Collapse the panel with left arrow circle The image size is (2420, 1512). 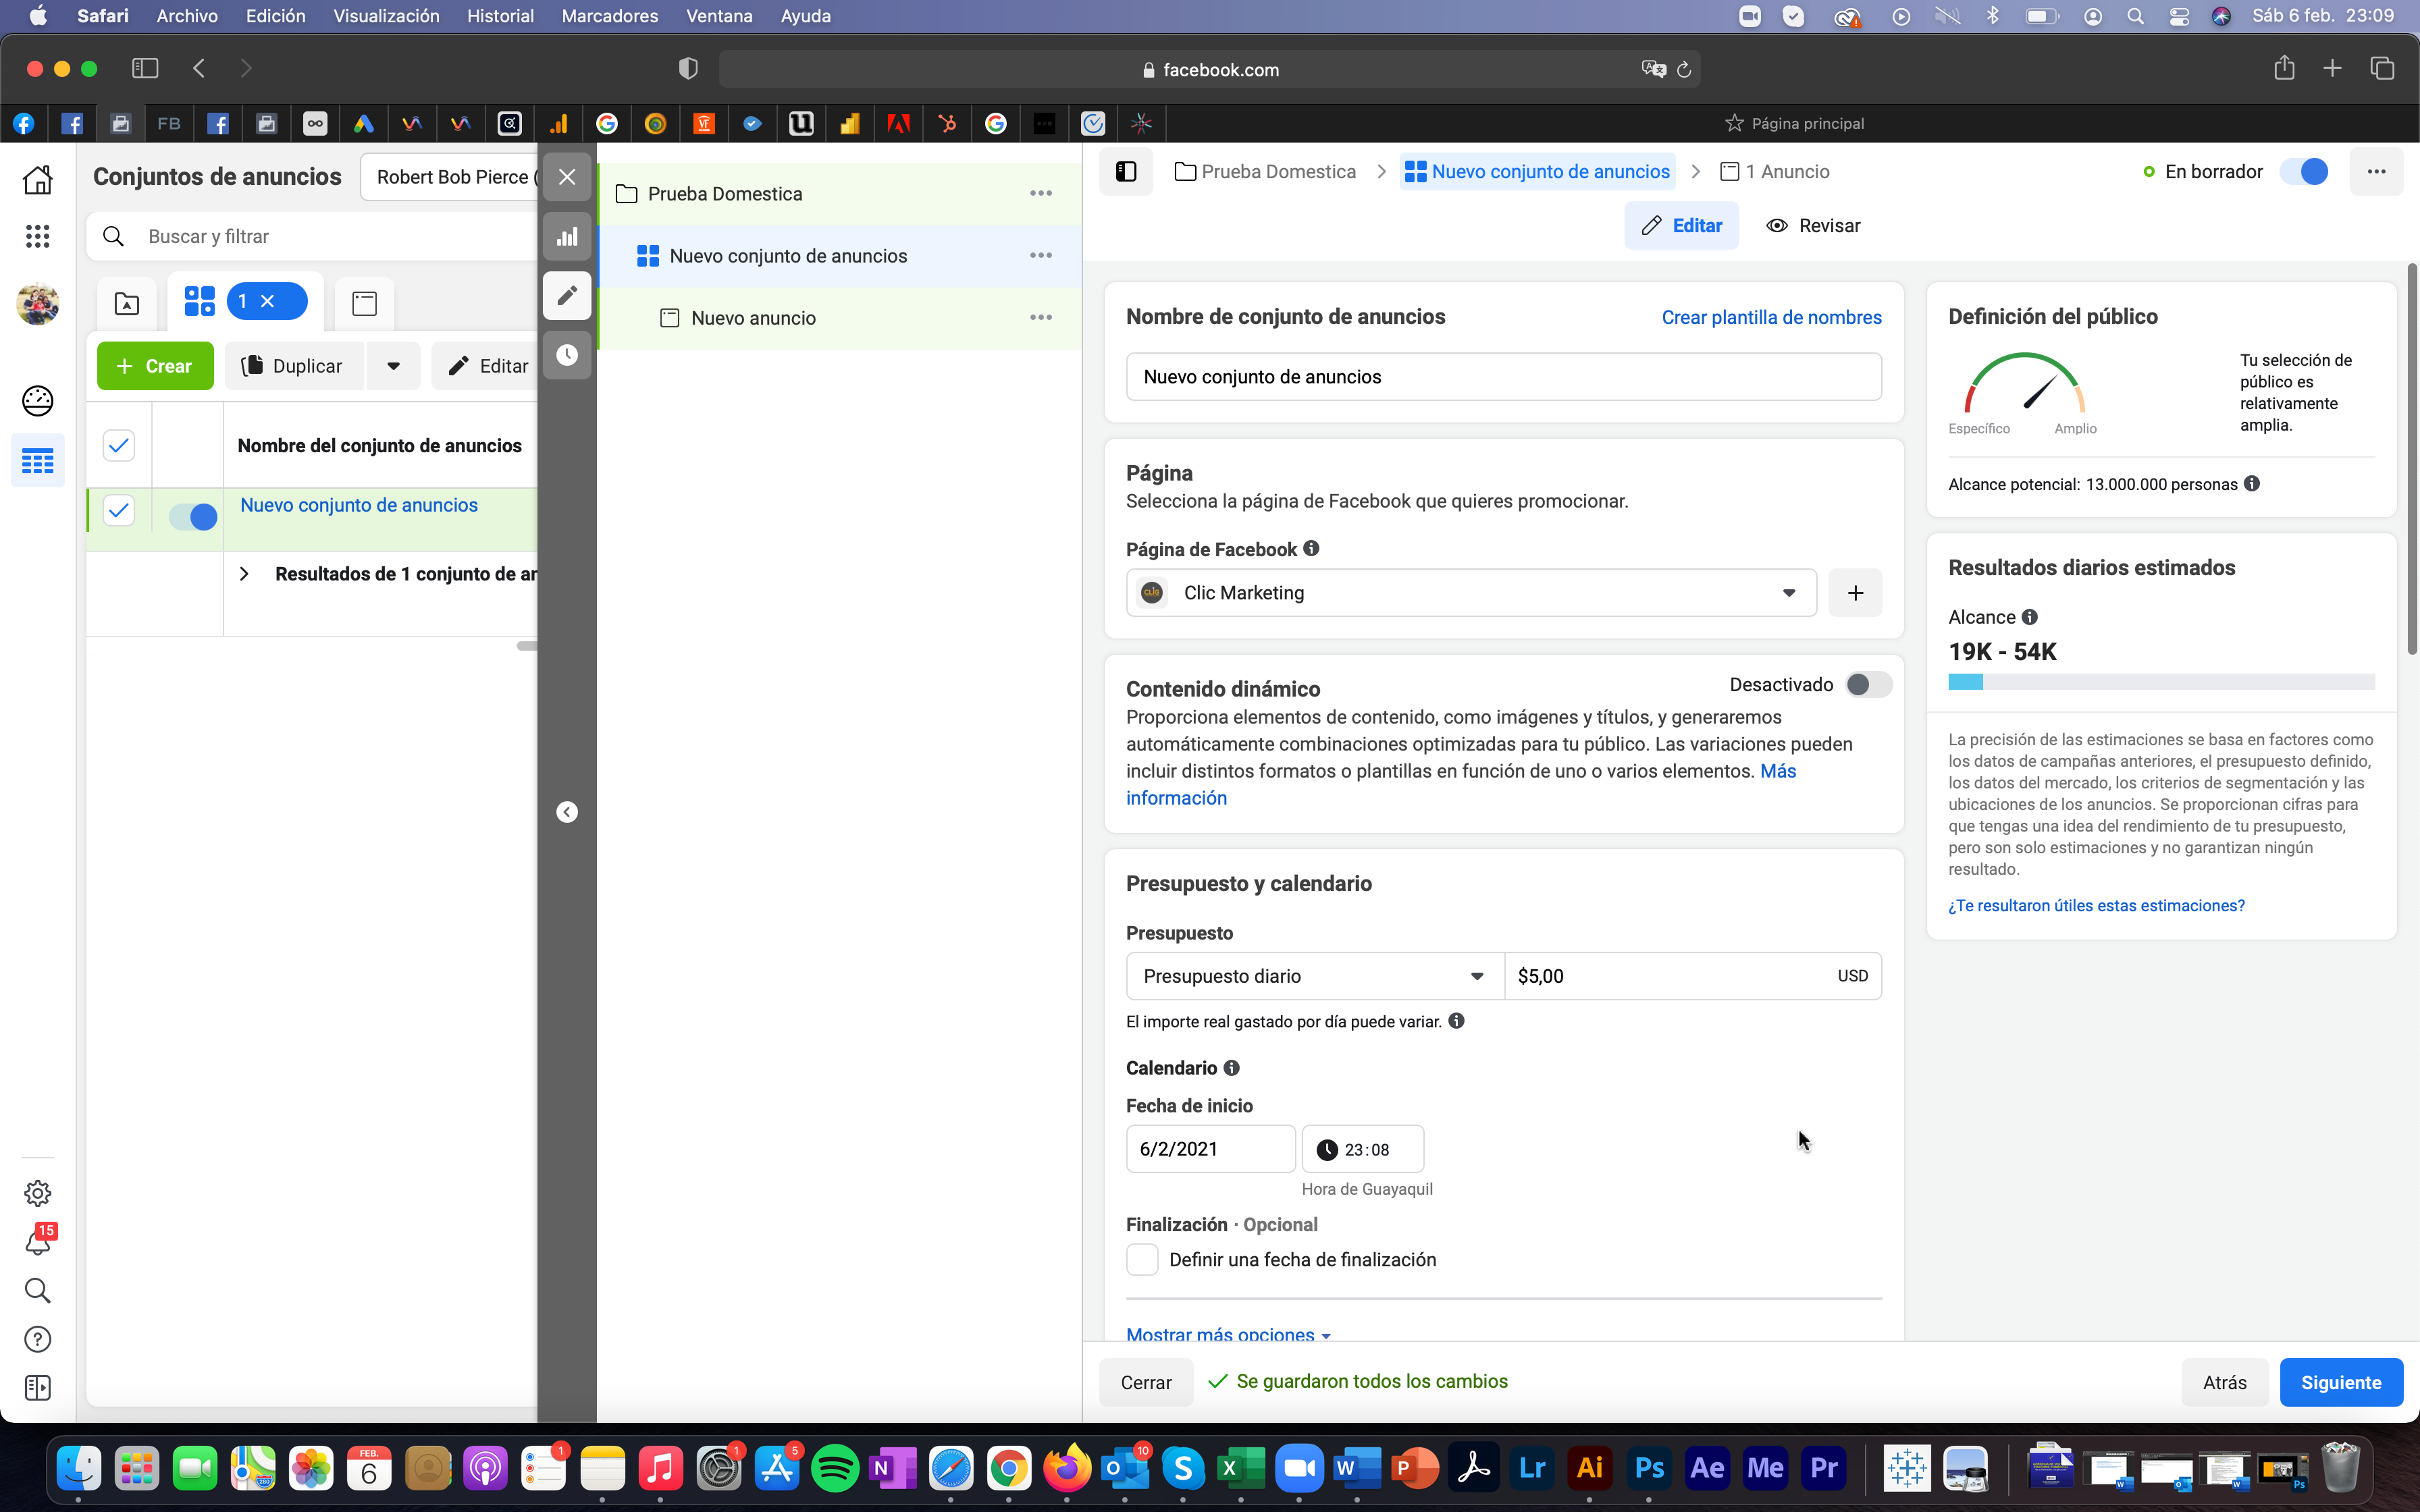(x=567, y=812)
